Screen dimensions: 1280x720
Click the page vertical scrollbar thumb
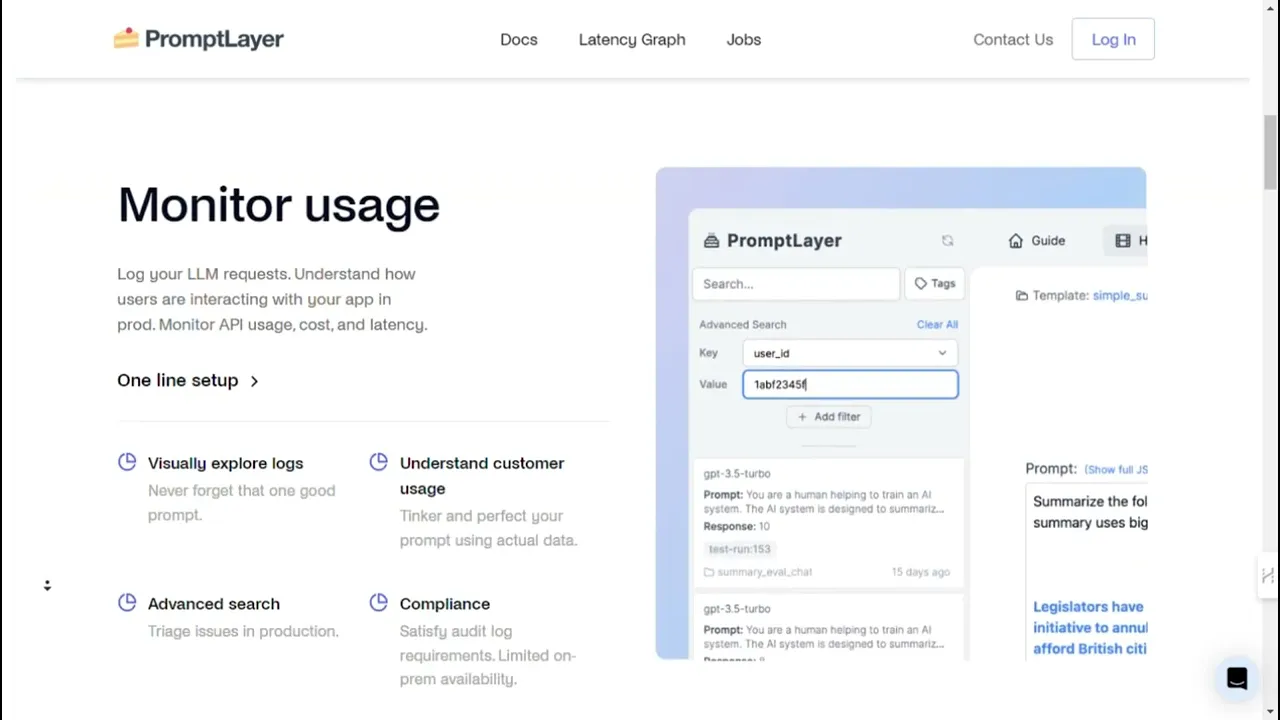[1270, 151]
